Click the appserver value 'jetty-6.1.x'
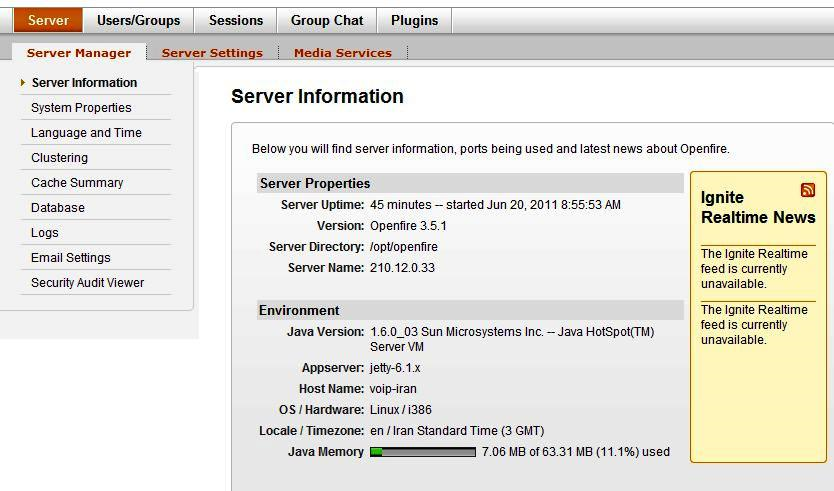The width and height of the screenshot is (834, 491). coord(395,368)
